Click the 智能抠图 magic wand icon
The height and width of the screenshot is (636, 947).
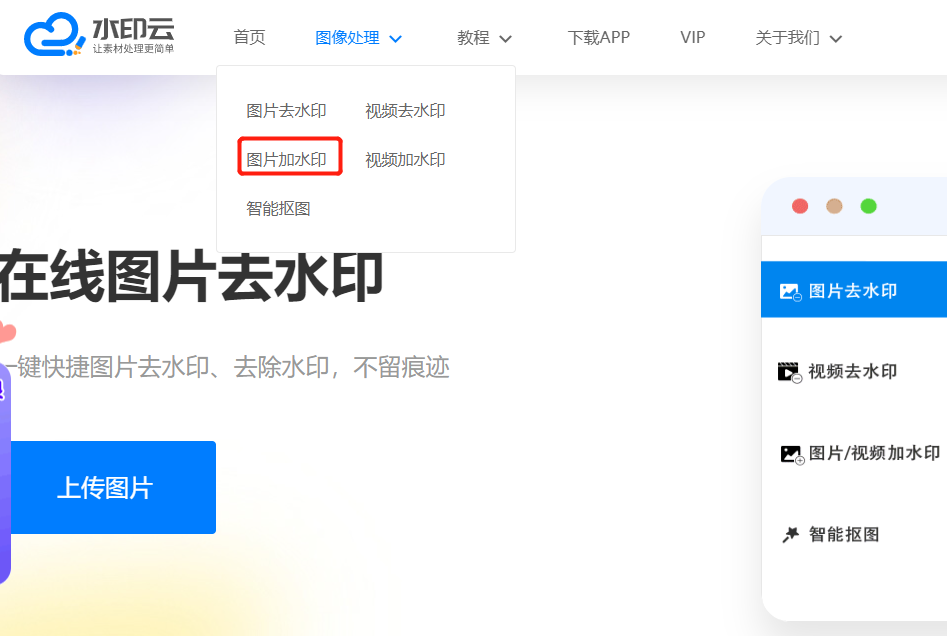coord(790,535)
